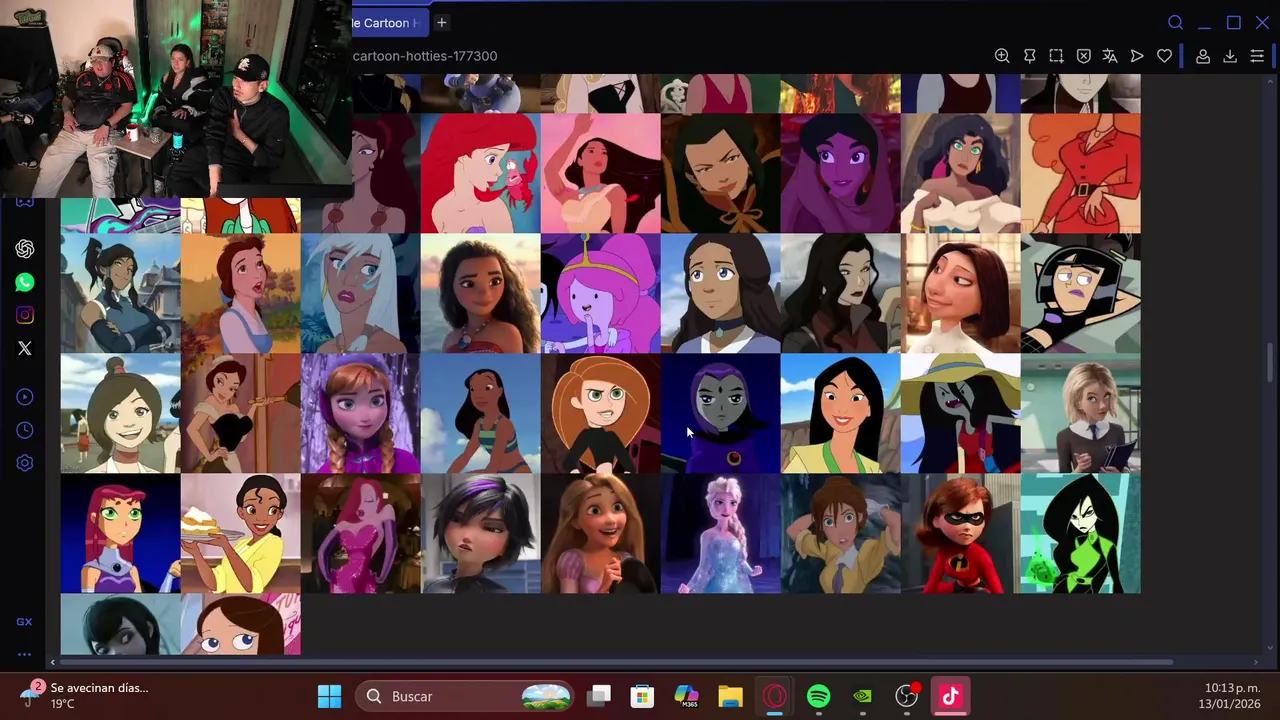Open the sidebar settings gear icon
This screenshot has width=1280, height=720.
point(25,463)
